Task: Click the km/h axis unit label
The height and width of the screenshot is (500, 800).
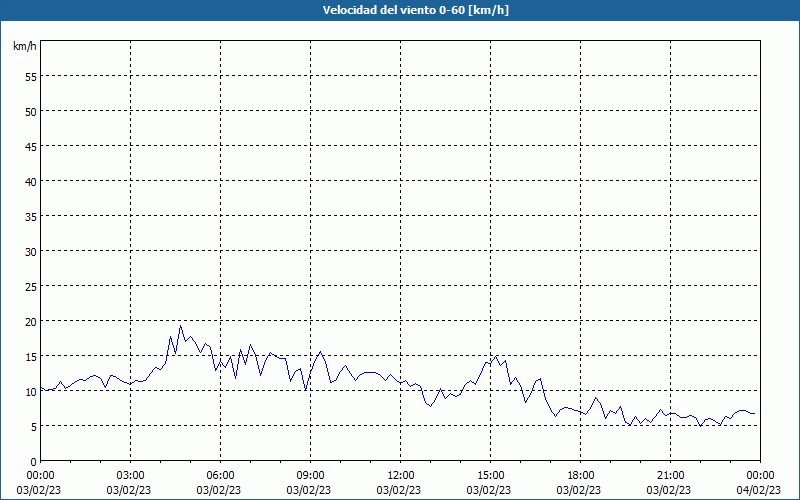Action: (x=25, y=46)
